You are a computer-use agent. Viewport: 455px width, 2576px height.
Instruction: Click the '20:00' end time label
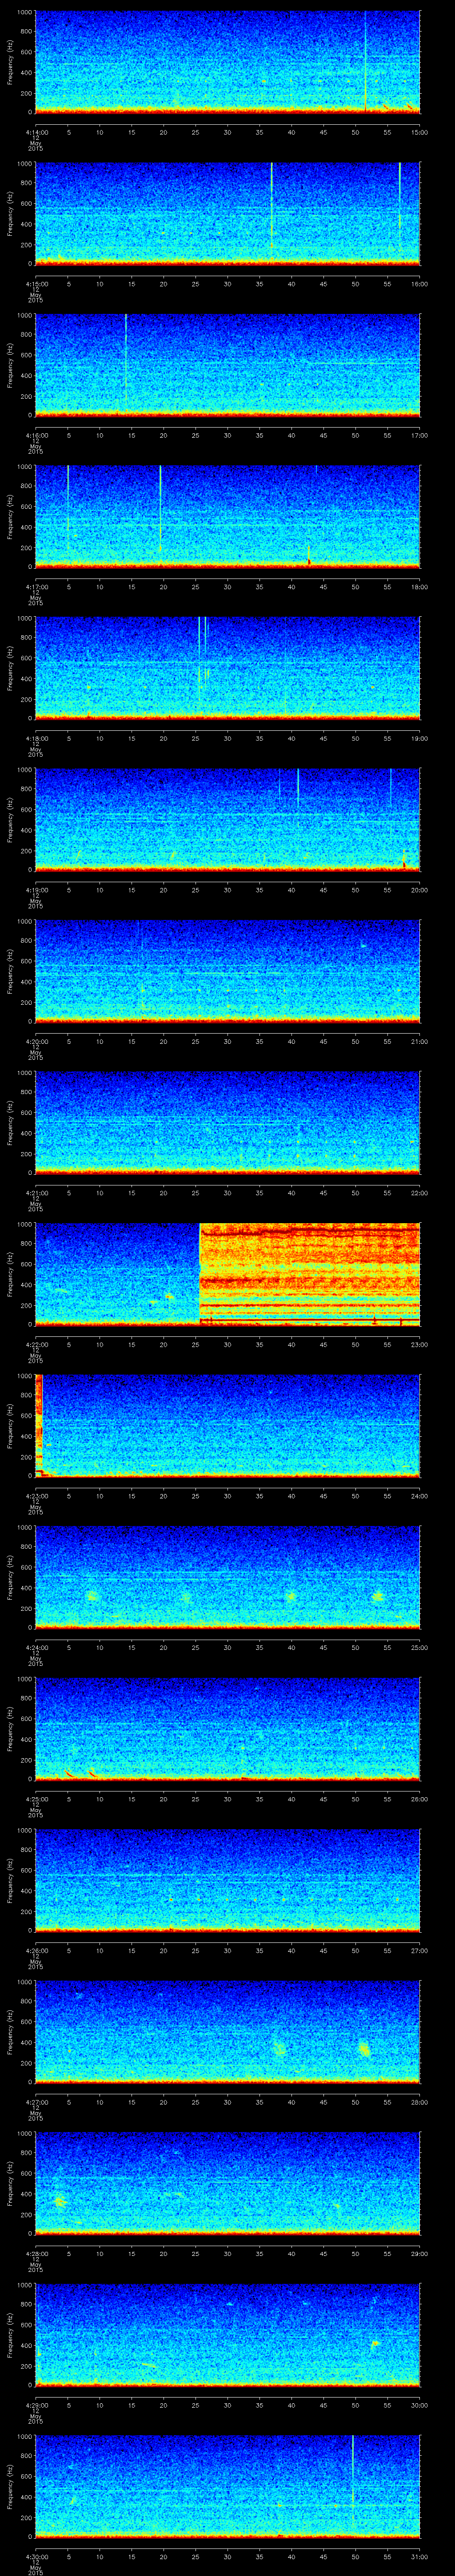[419, 890]
